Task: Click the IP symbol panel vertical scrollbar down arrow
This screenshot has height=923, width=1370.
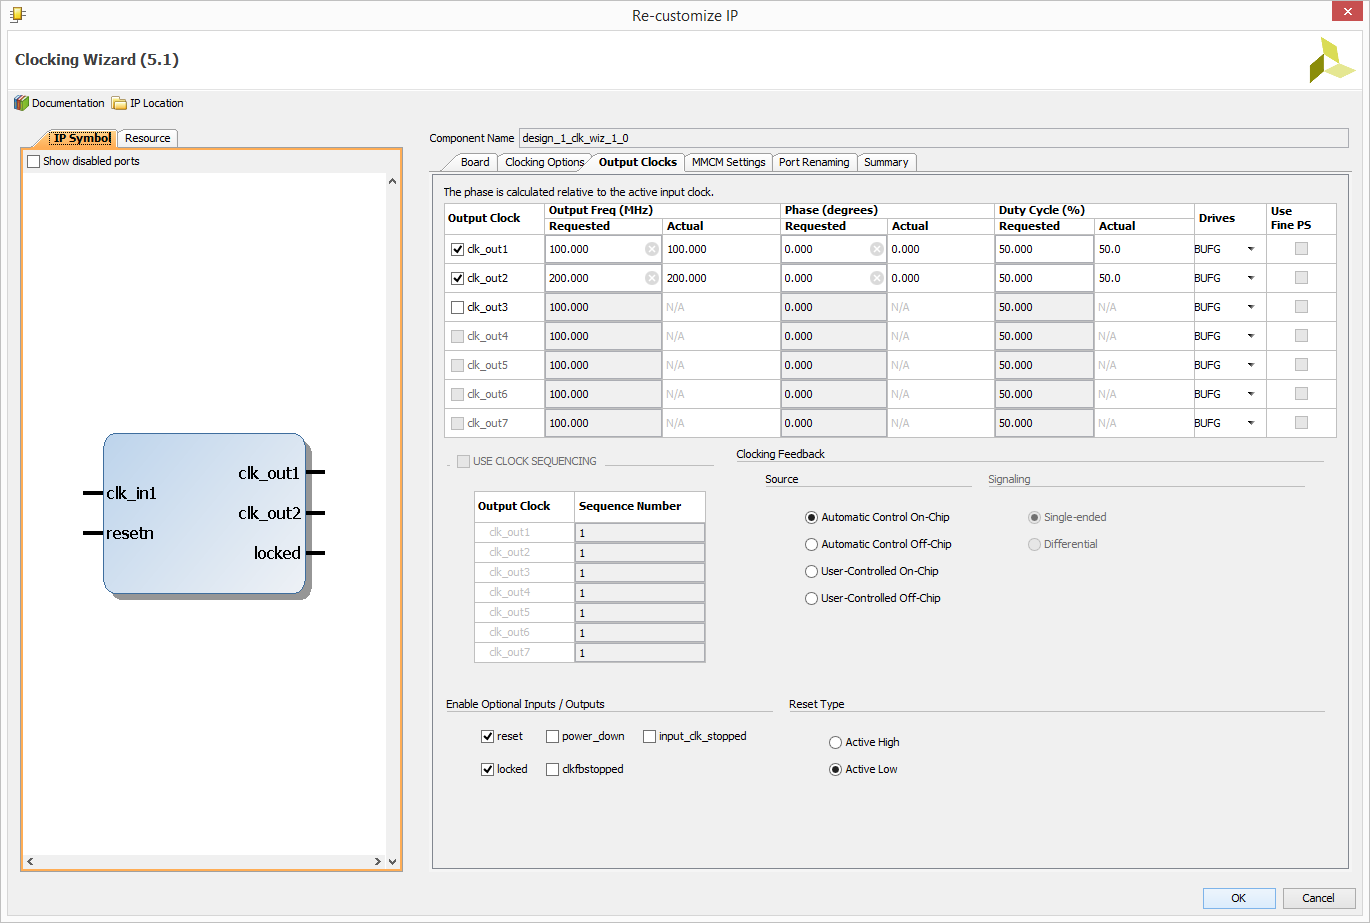Action: click(392, 861)
